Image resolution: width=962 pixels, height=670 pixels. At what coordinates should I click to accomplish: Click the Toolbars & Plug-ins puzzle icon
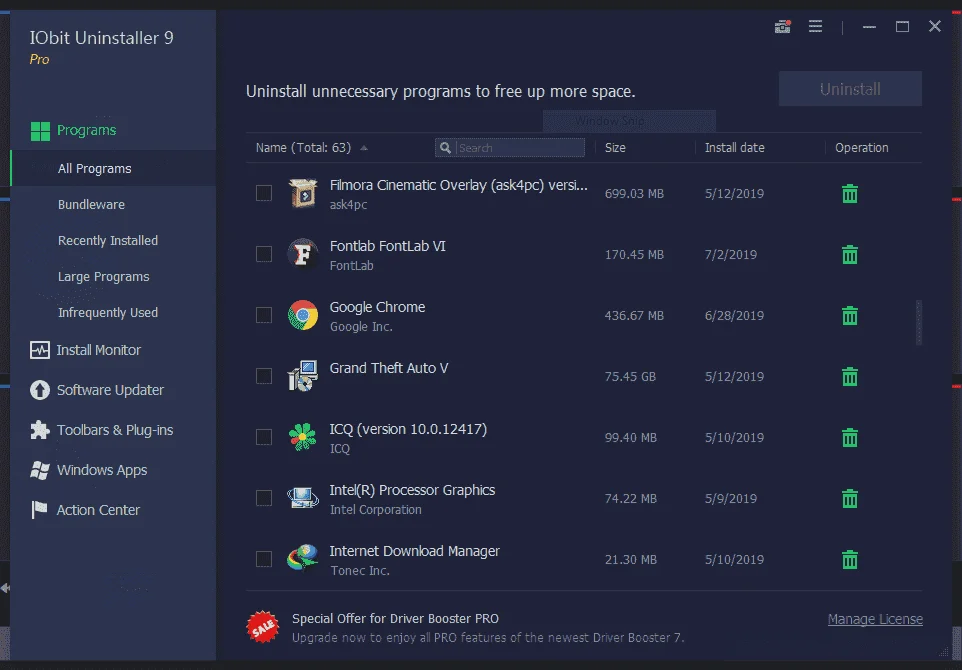pyautogui.click(x=40, y=430)
